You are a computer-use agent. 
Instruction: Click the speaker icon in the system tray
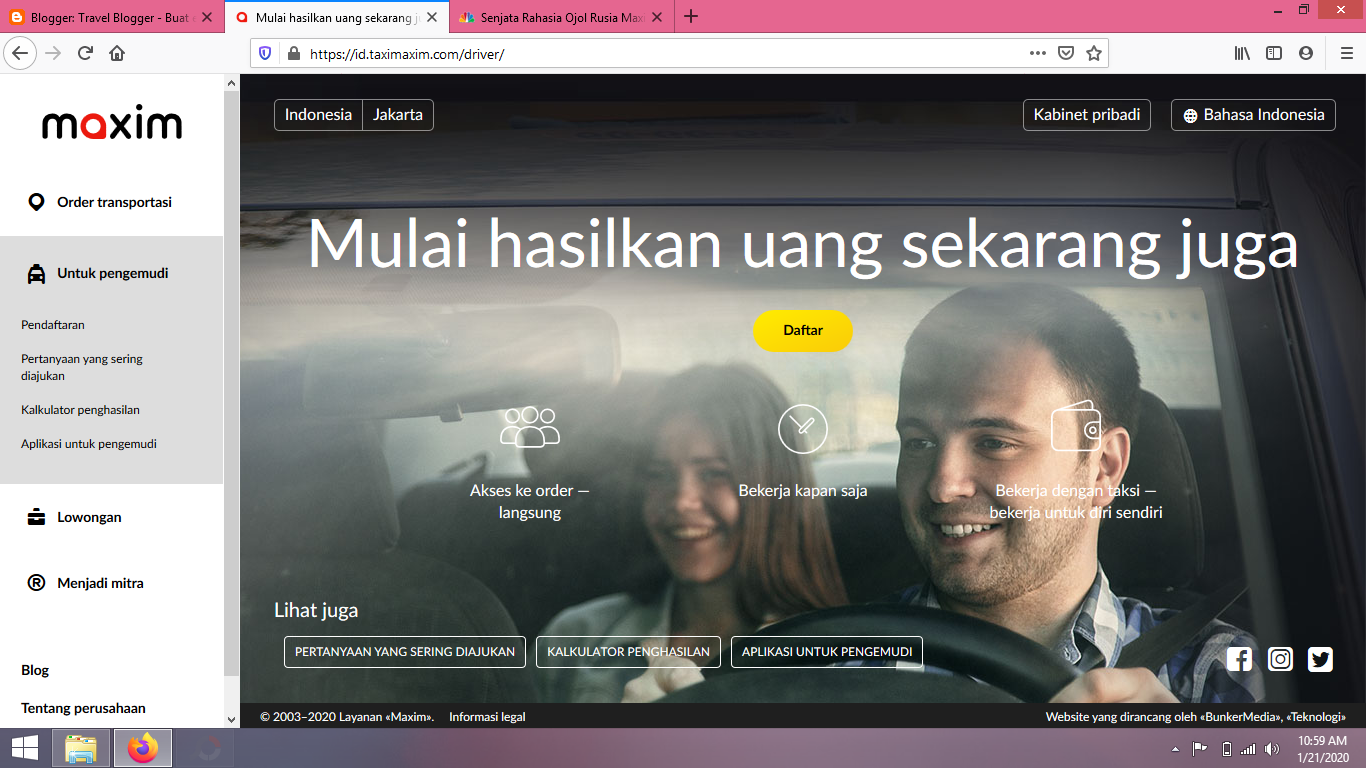1270,747
